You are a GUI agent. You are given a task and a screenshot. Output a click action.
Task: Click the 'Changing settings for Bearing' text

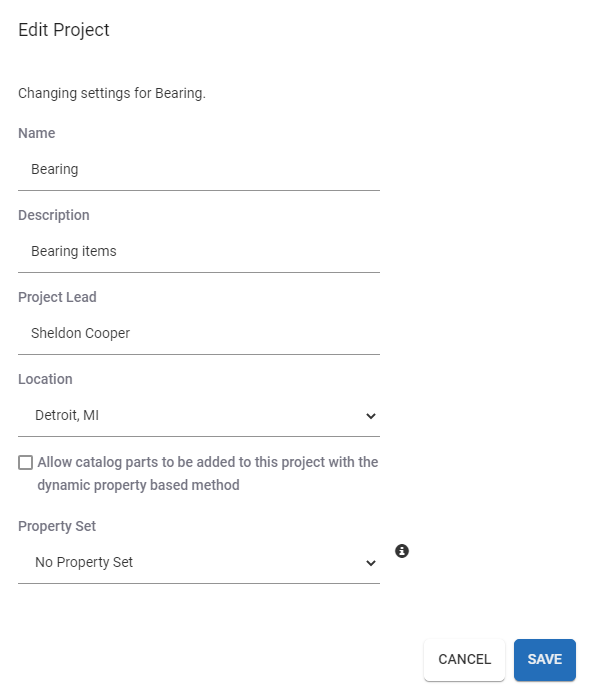click(x=112, y=93)
